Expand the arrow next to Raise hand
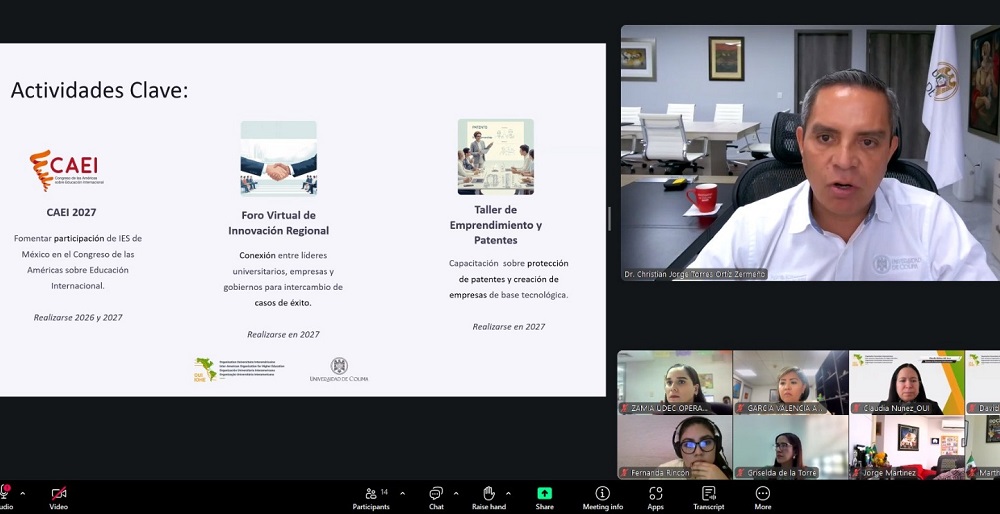The width and height of the screenshot is (1000, 514). pos(508,493)
